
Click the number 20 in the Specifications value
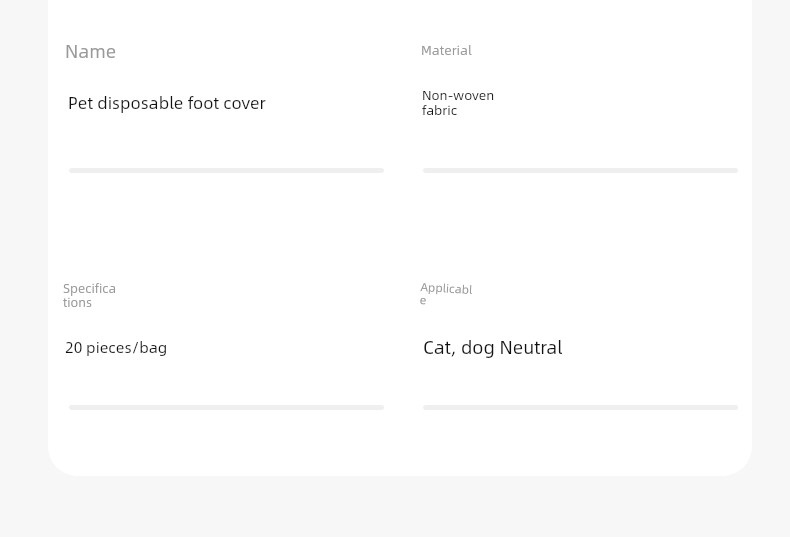coord(74,348)
